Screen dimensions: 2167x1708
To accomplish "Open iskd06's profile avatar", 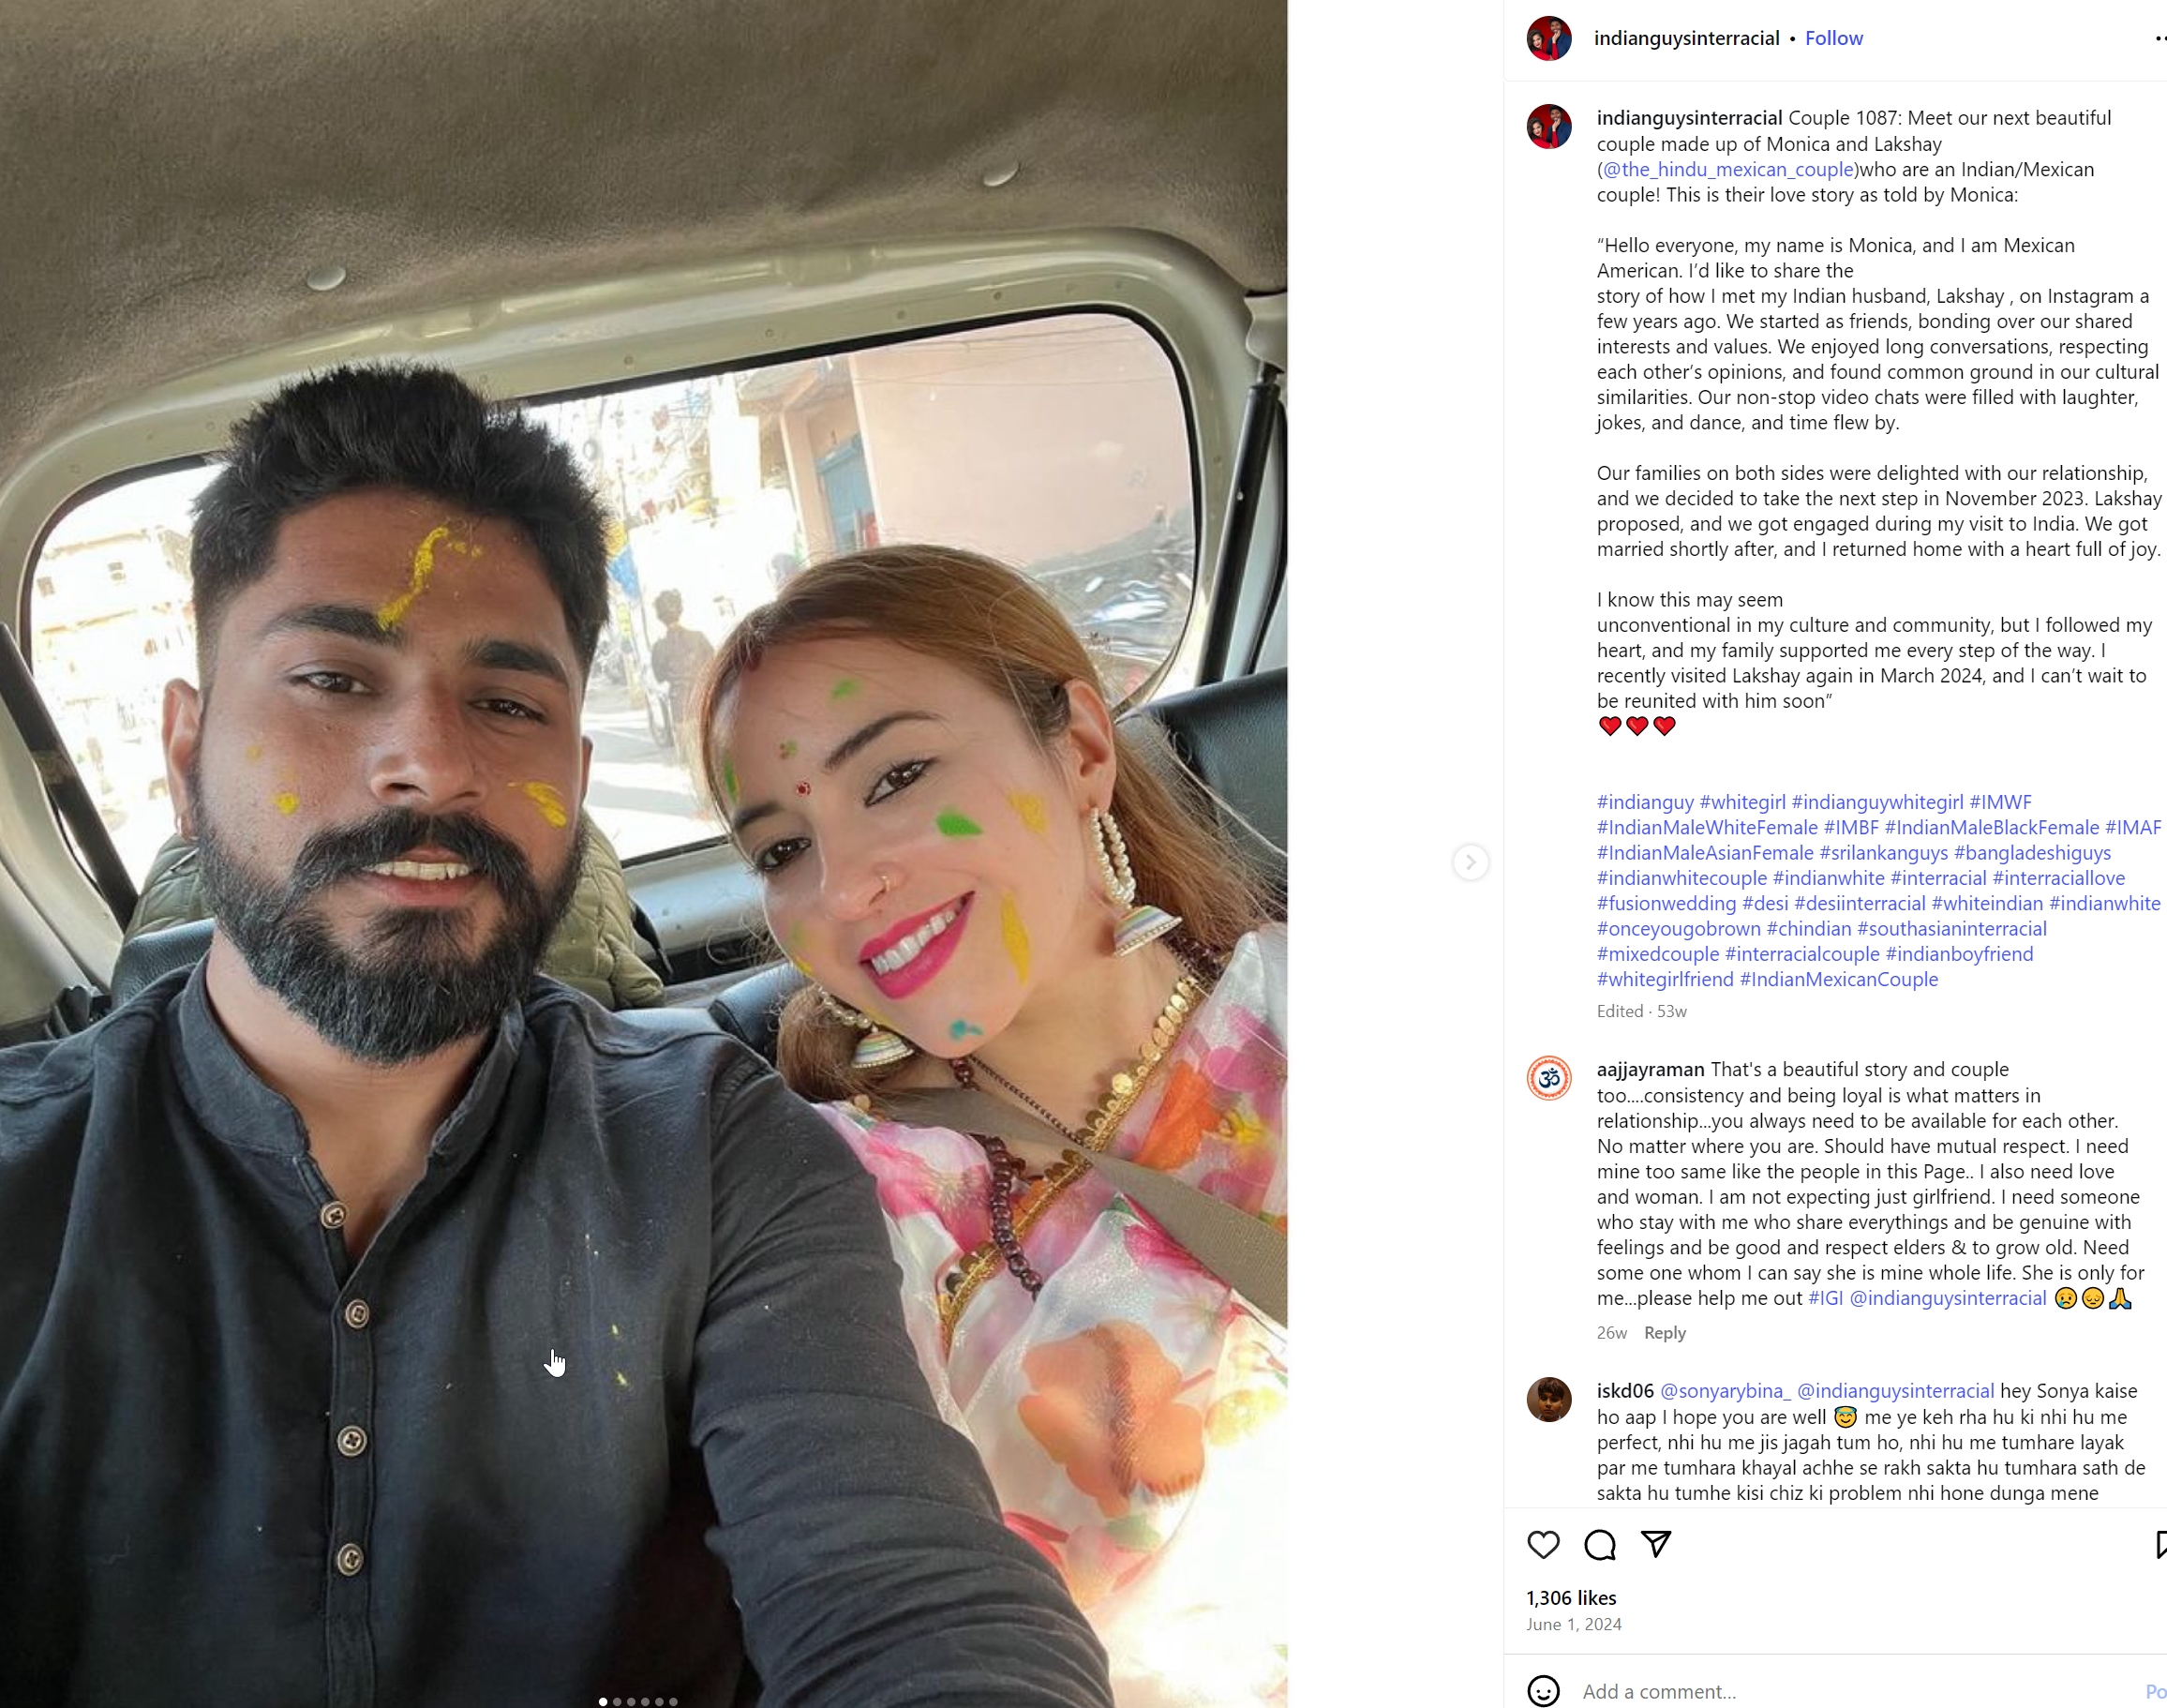I will click(1549, 1399).
